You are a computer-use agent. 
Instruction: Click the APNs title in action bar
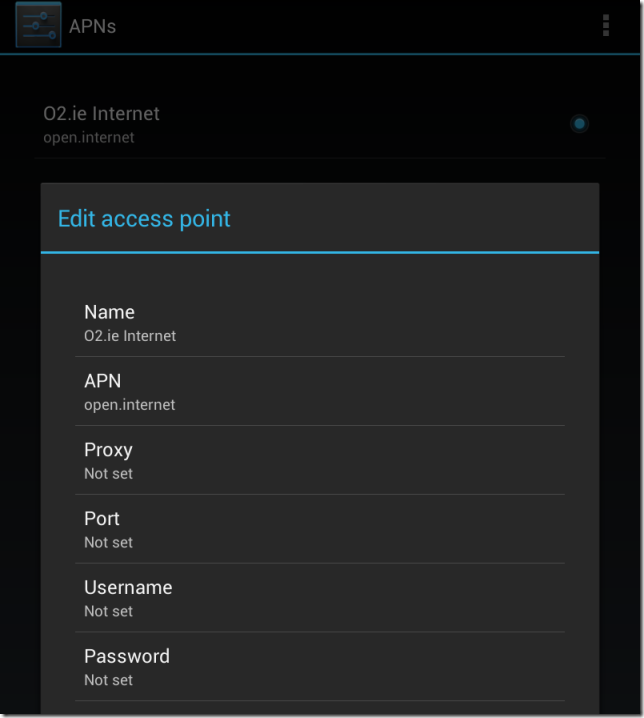click(x=93, y=26)
